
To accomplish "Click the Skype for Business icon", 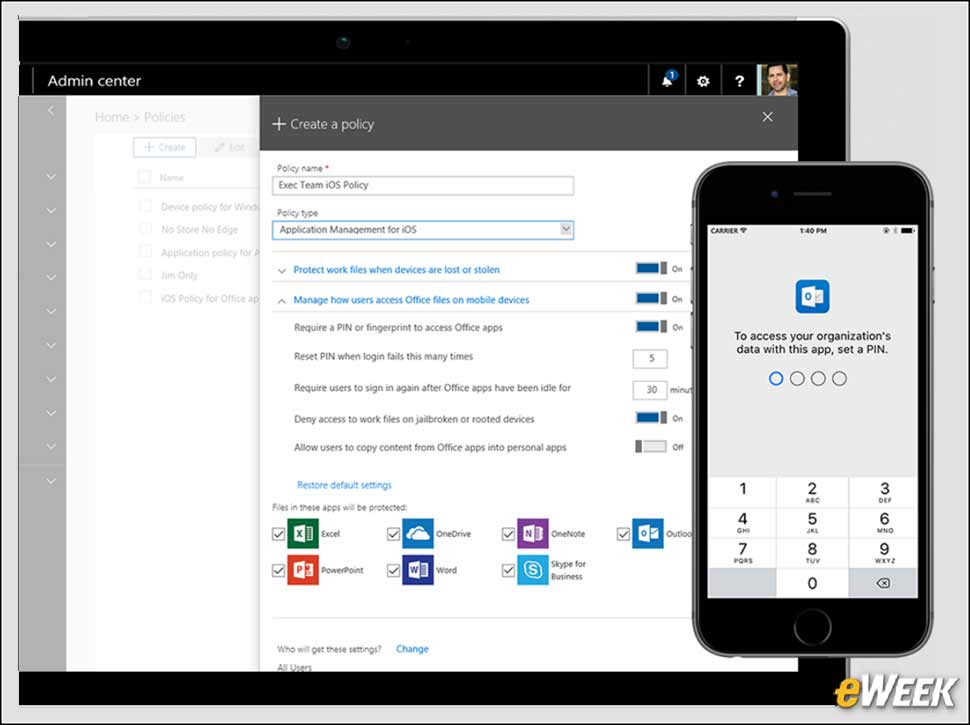I will tap(533, 570).
